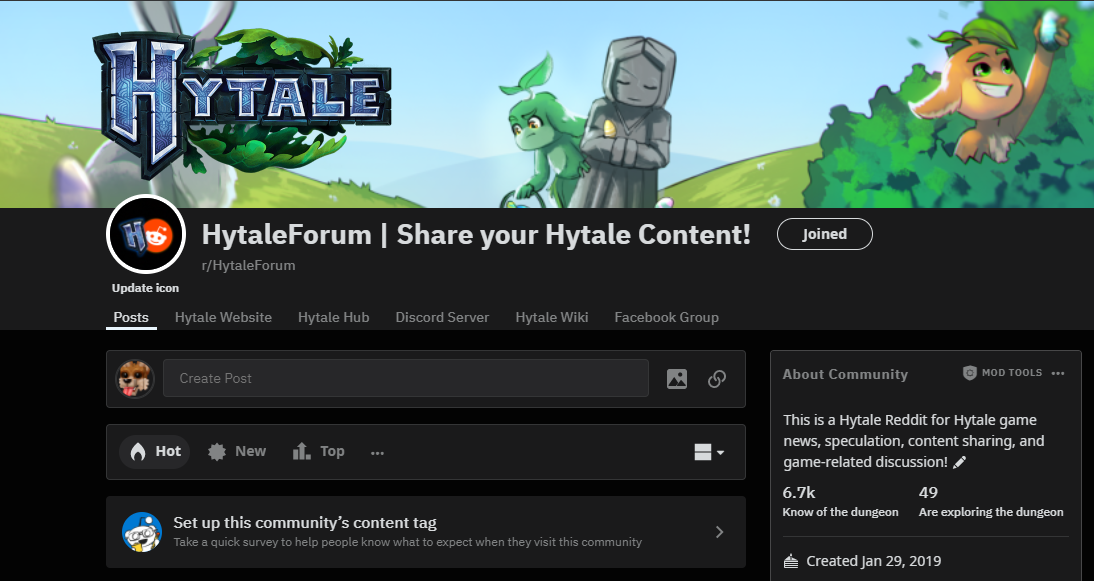Click the 6.7k member count
This screenshot has height=581, width=1094.
(x=799, y=492)
